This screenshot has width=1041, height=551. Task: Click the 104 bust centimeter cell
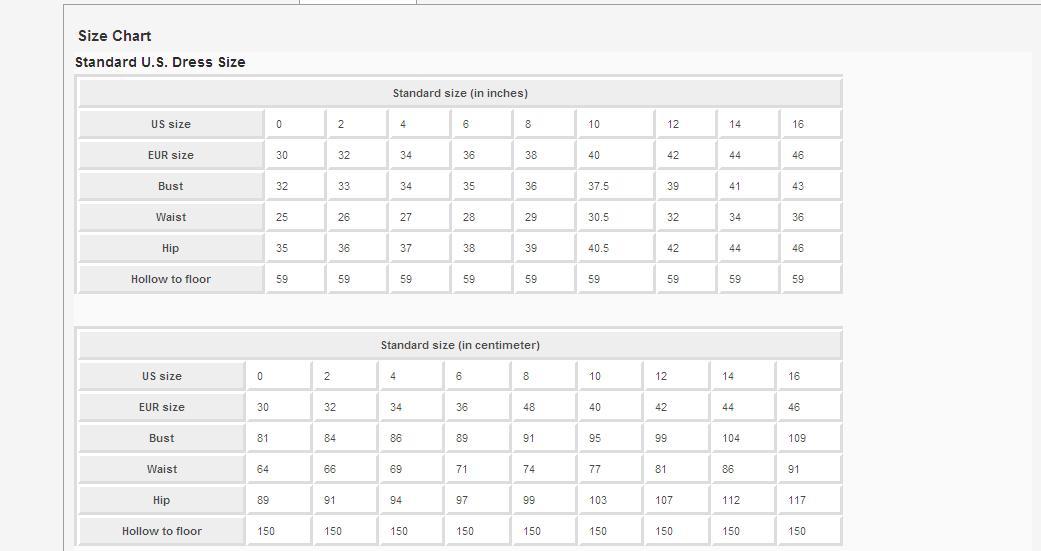(x=731, y=438)
